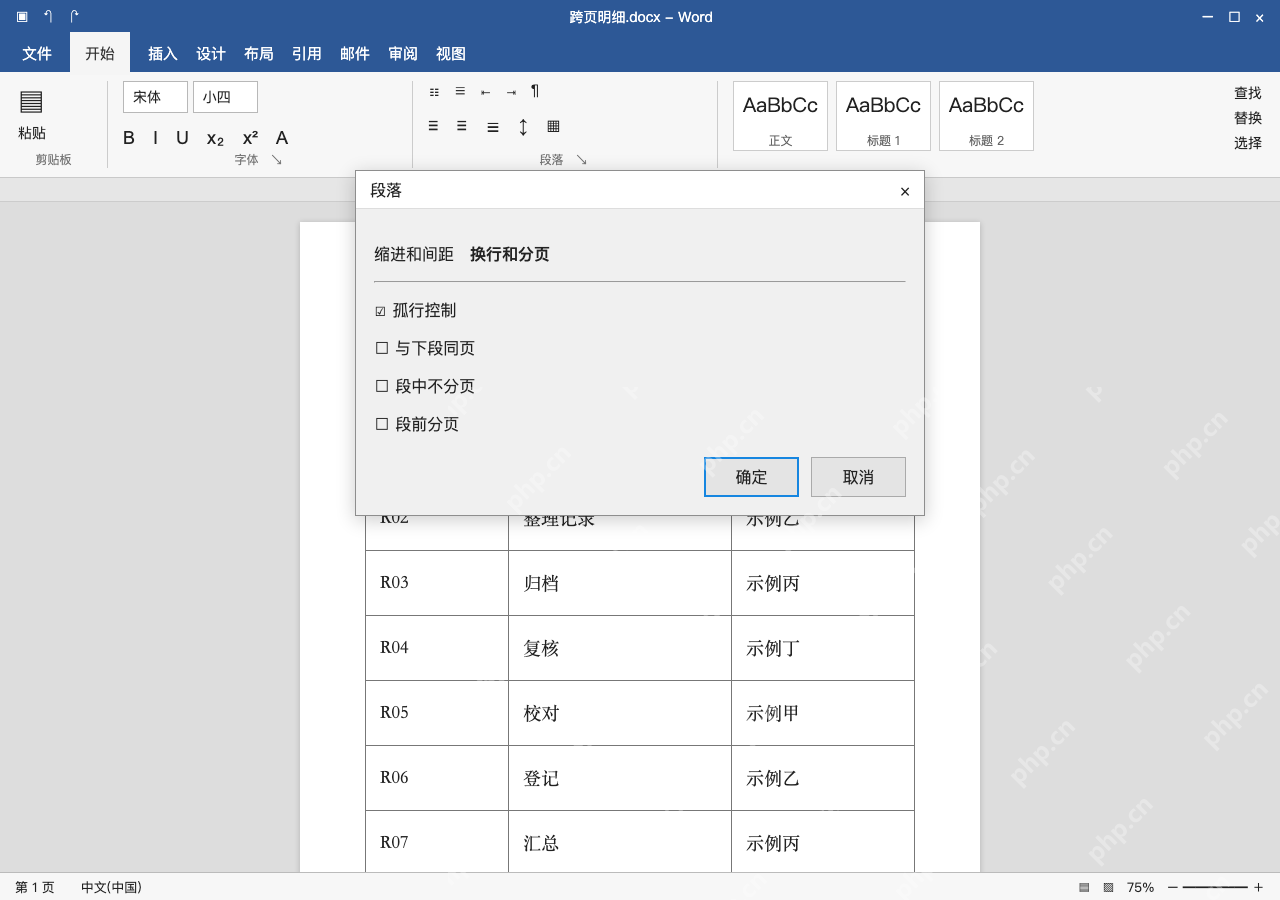The width and height of the screenshot is (1280, 900).
Task: Enable the 与下段同页 checkbox
Action: coord(382,348)
